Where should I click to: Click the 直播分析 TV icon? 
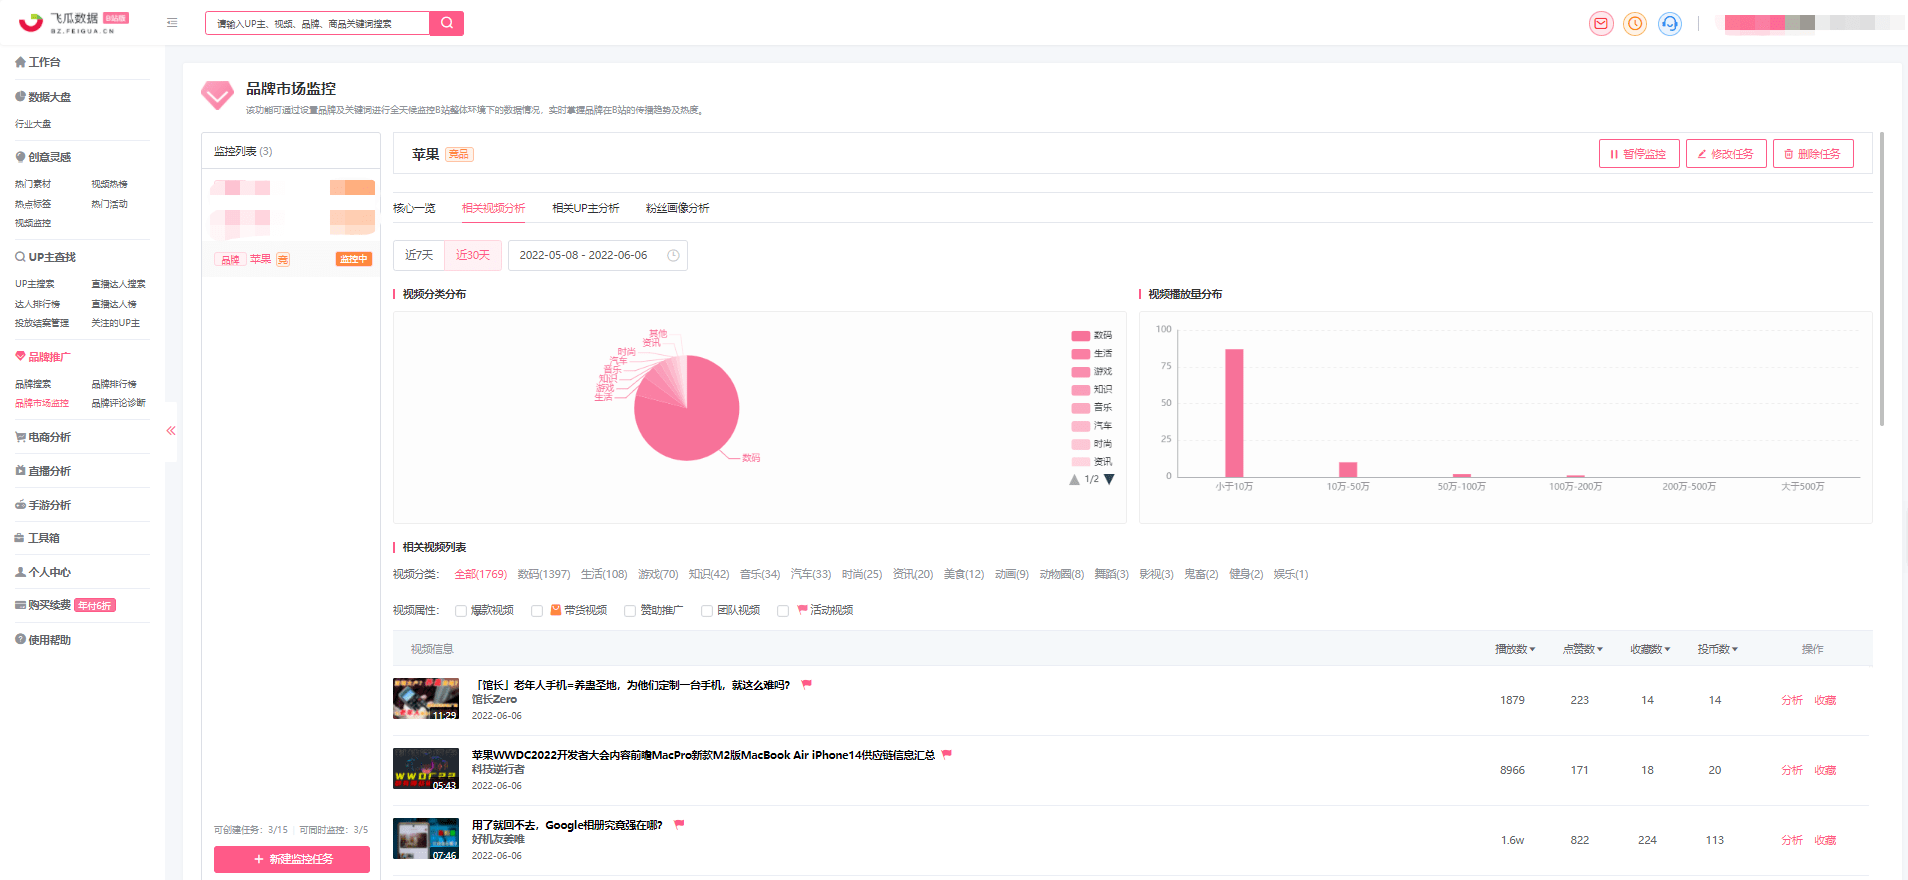tap(20, 471)
